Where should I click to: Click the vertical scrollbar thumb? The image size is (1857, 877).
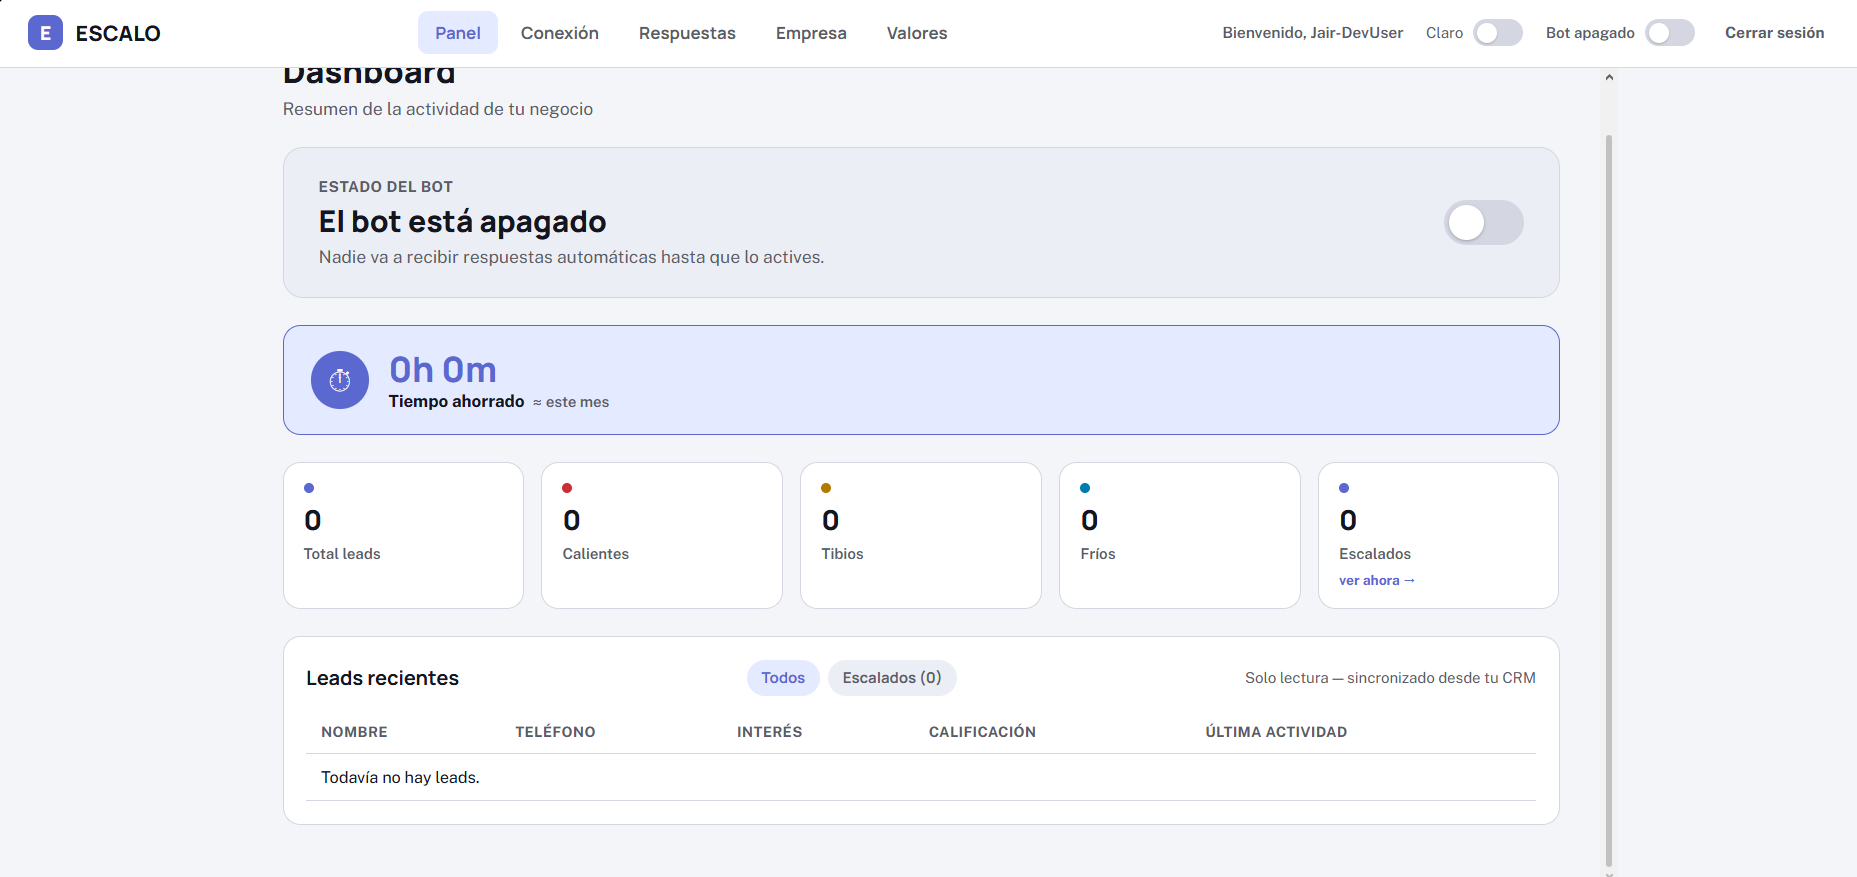tap(1609, 500)
